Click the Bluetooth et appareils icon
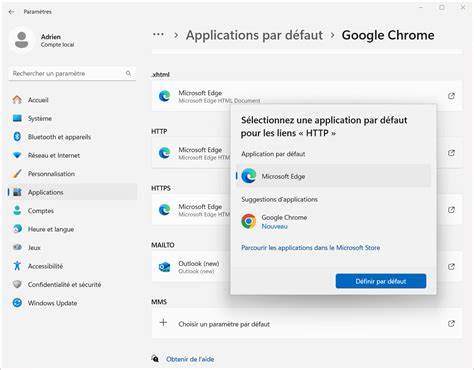 [17, 137]
